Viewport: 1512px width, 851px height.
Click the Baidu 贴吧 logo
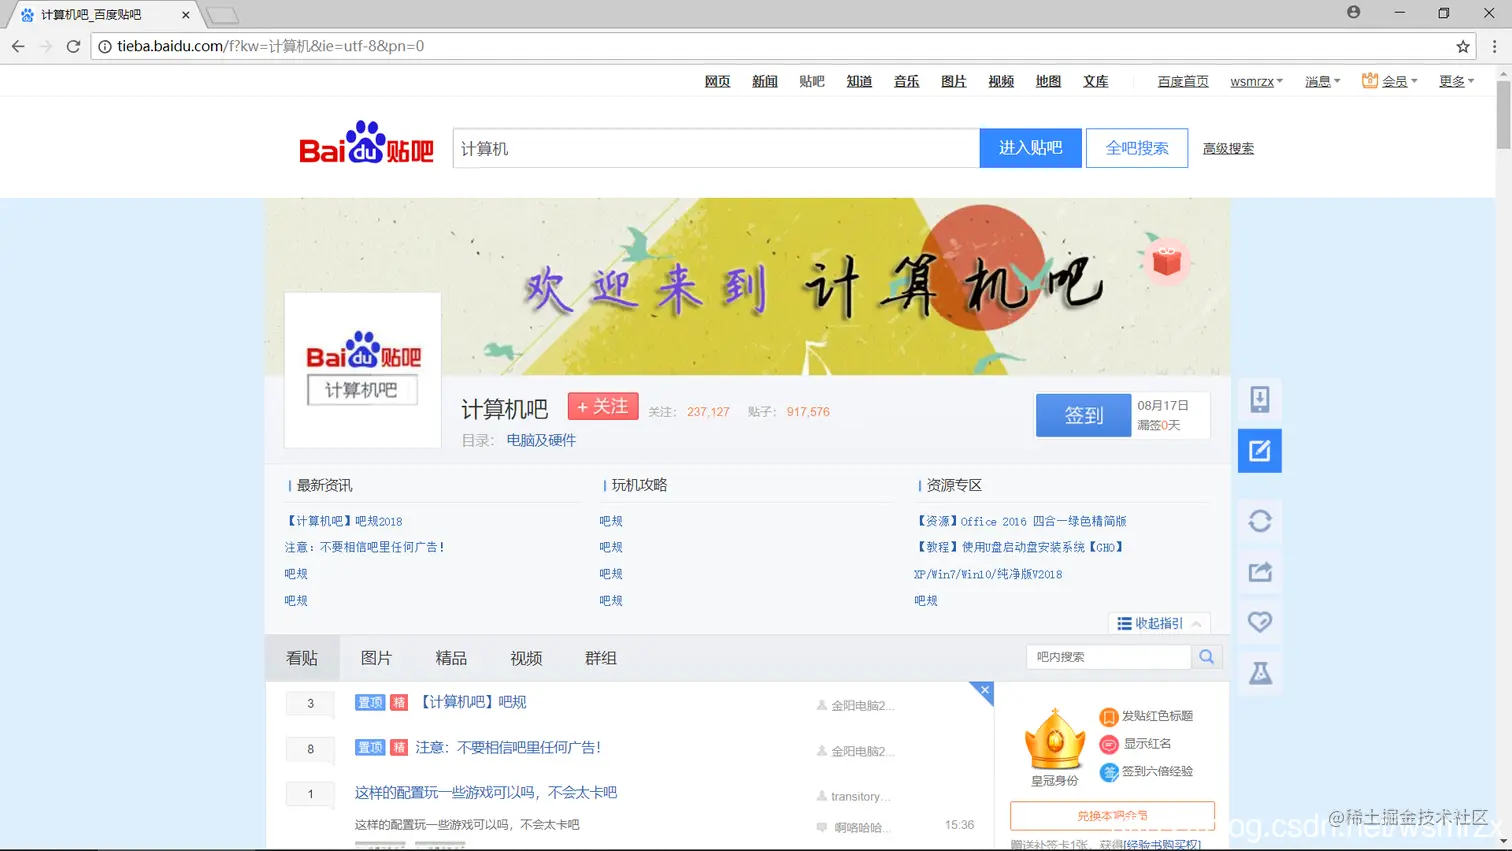coord(365,144)
